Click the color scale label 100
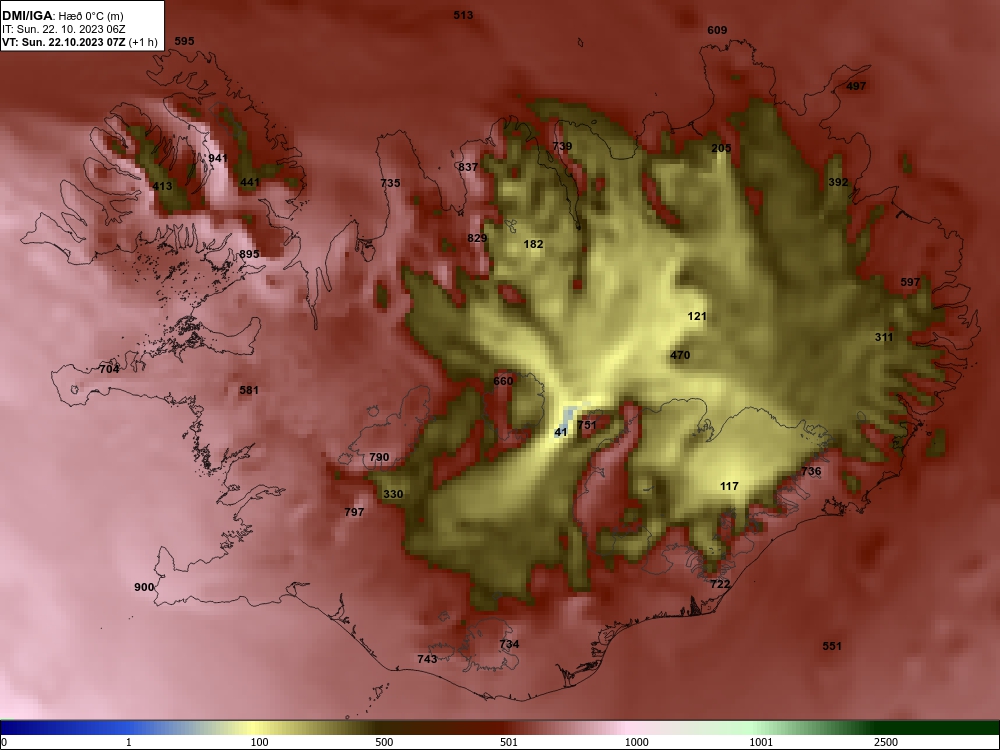The width and height of the screenshot is (1000, 750). (260, 742)
